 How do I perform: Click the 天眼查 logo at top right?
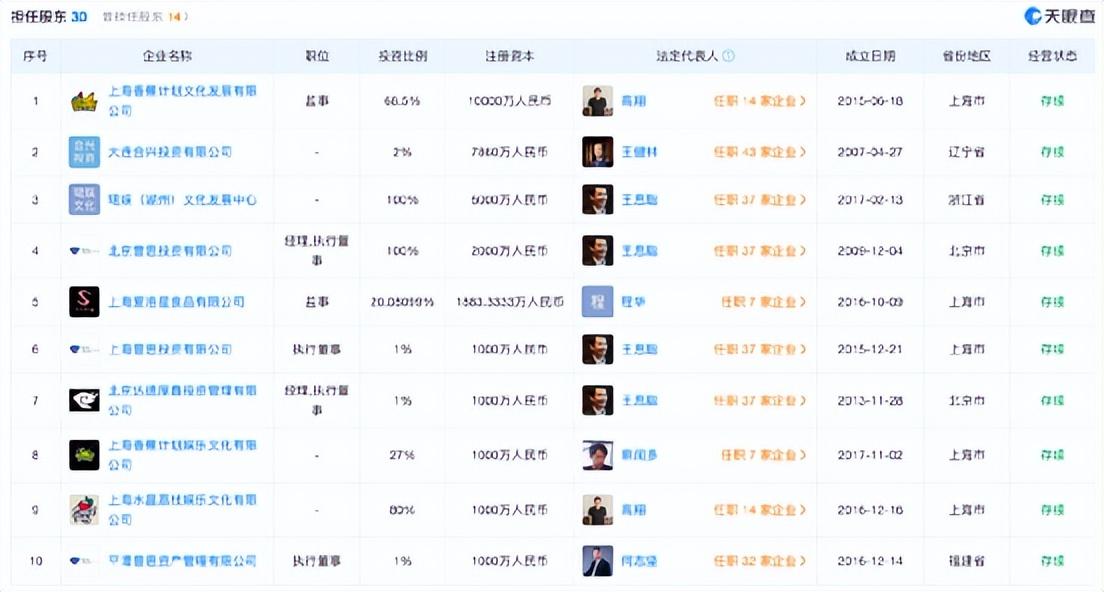1059,17
